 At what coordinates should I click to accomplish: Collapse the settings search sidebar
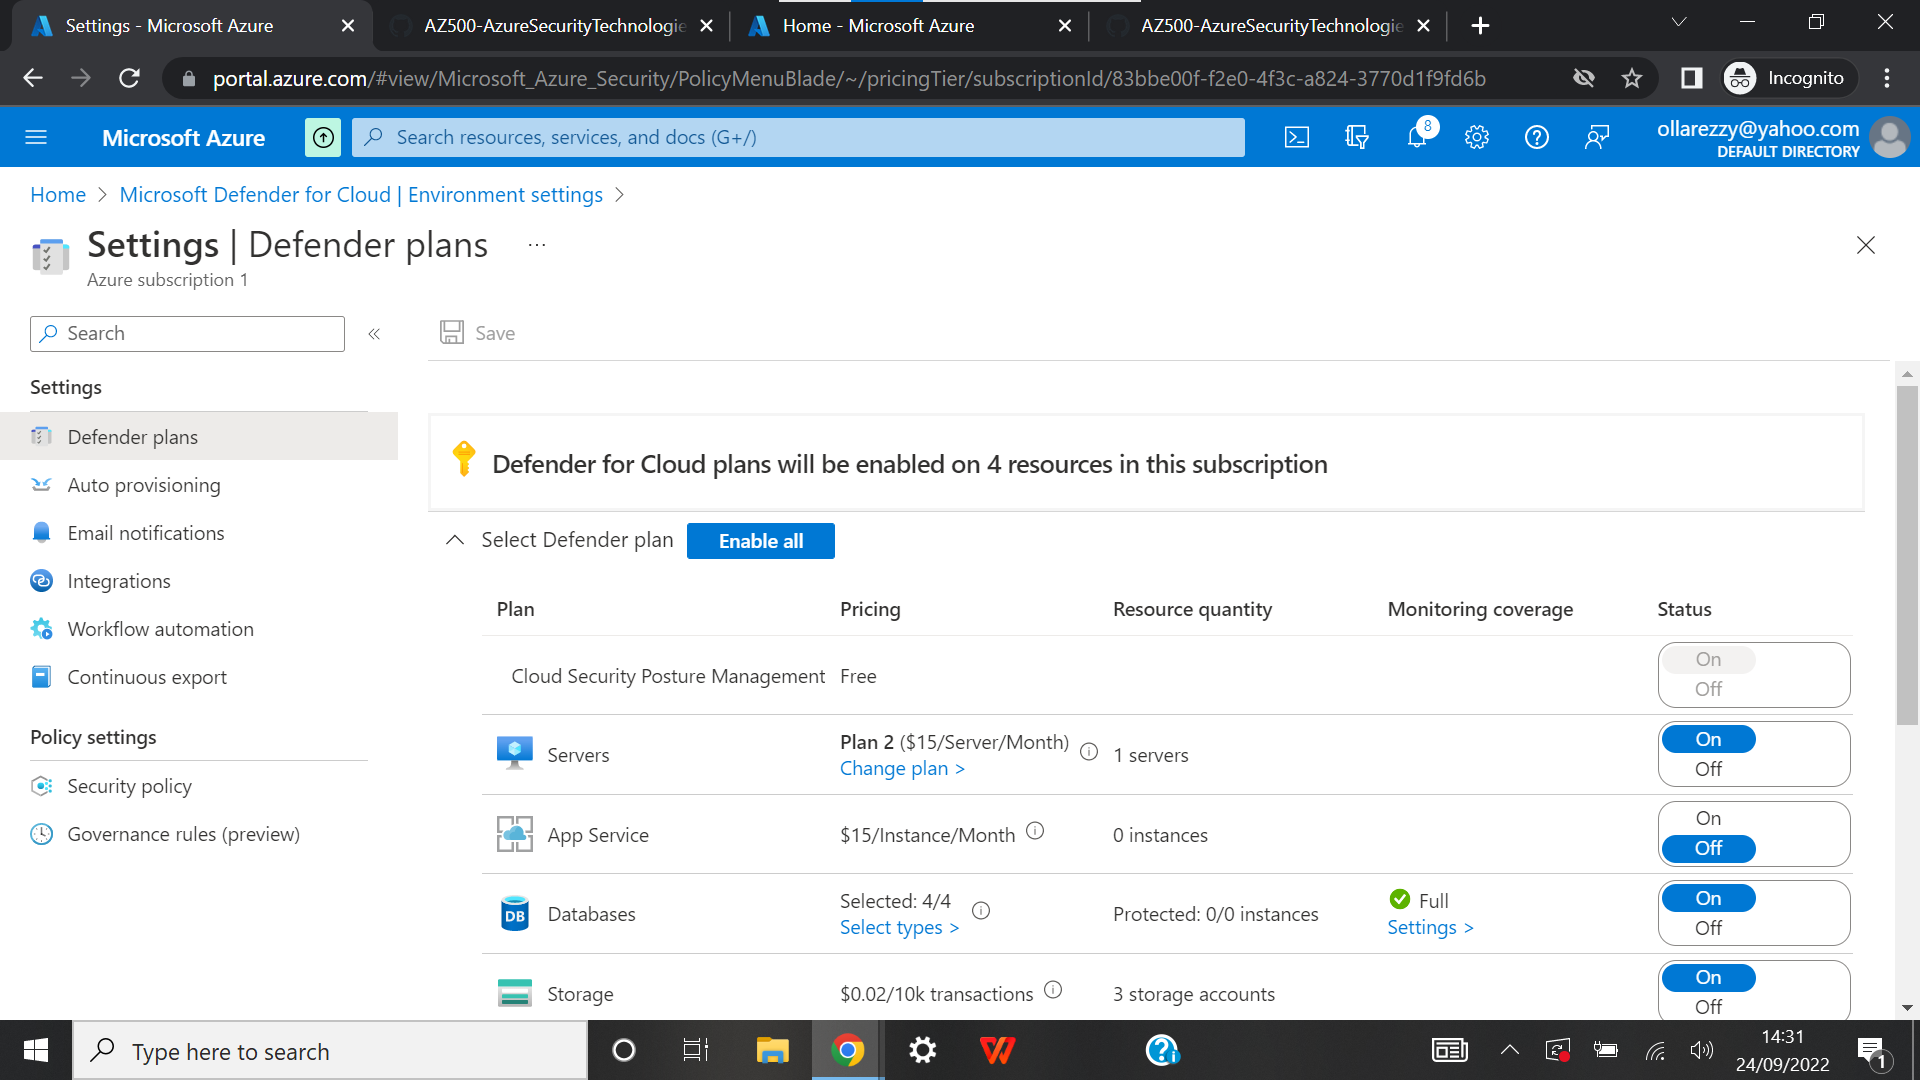pyautogui.click(x=374, y=333)
